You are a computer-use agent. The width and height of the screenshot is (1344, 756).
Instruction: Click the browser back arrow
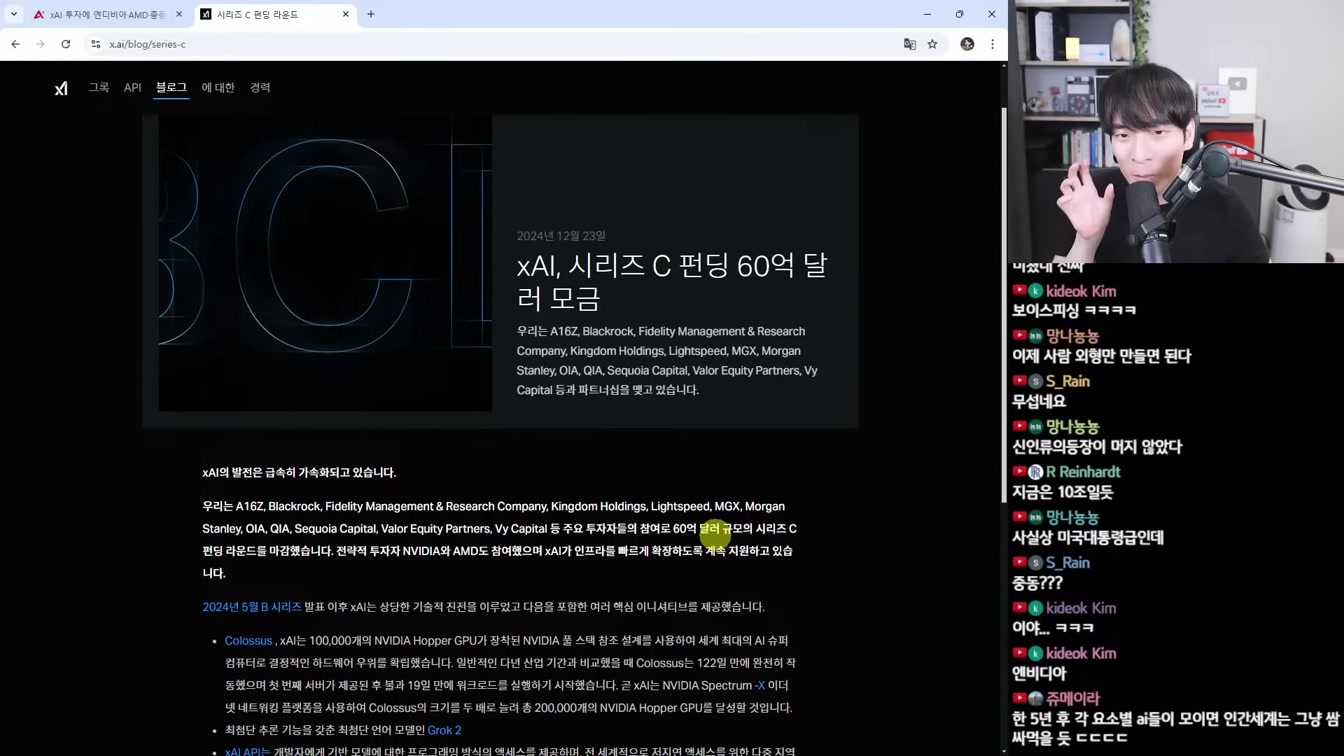[15, 44]
